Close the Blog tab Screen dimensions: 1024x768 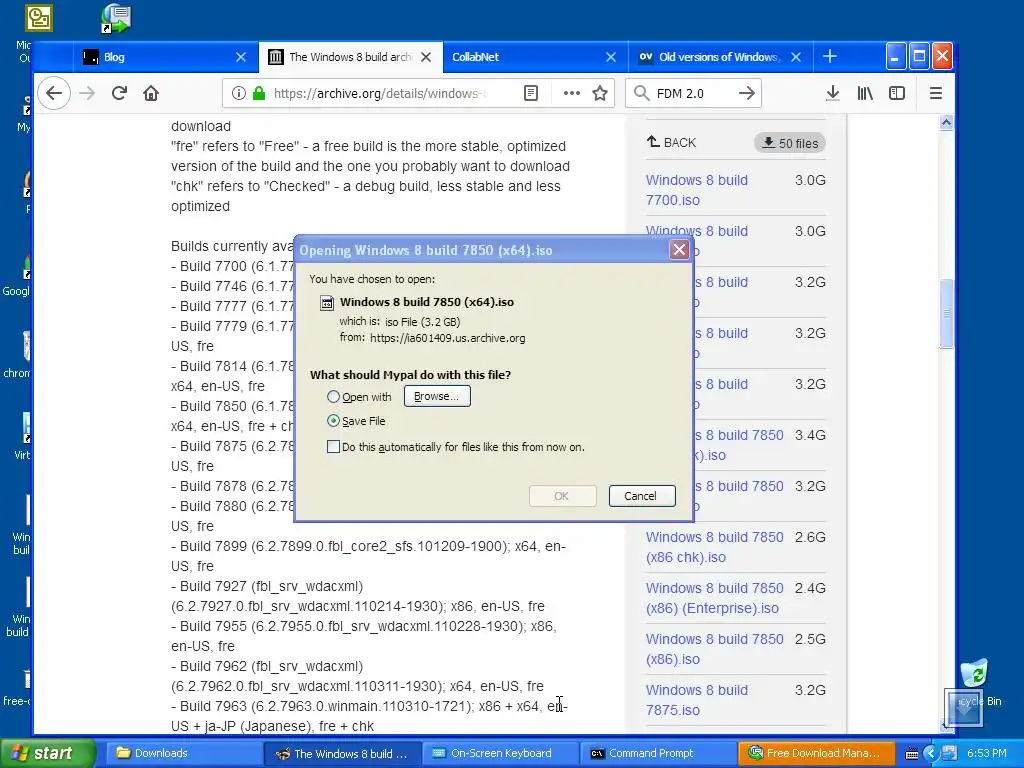(x=241, y=57)
